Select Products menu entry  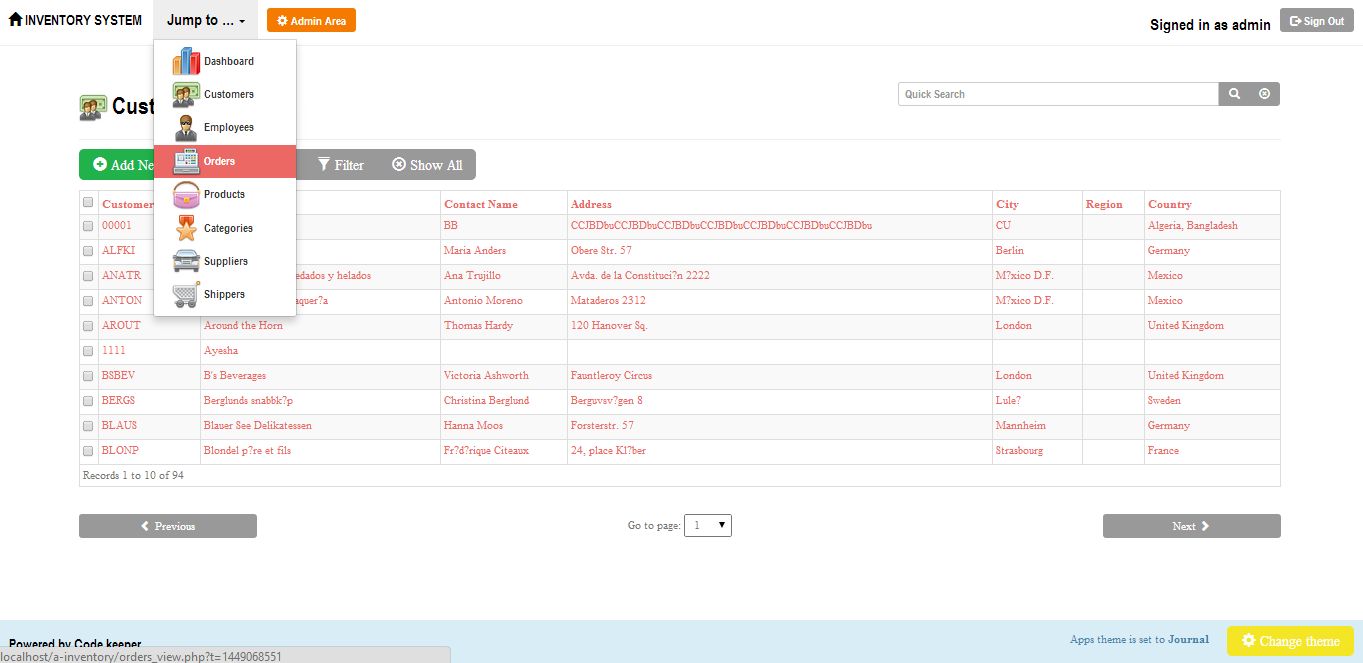pyautogui.click(x=225, y=194)
